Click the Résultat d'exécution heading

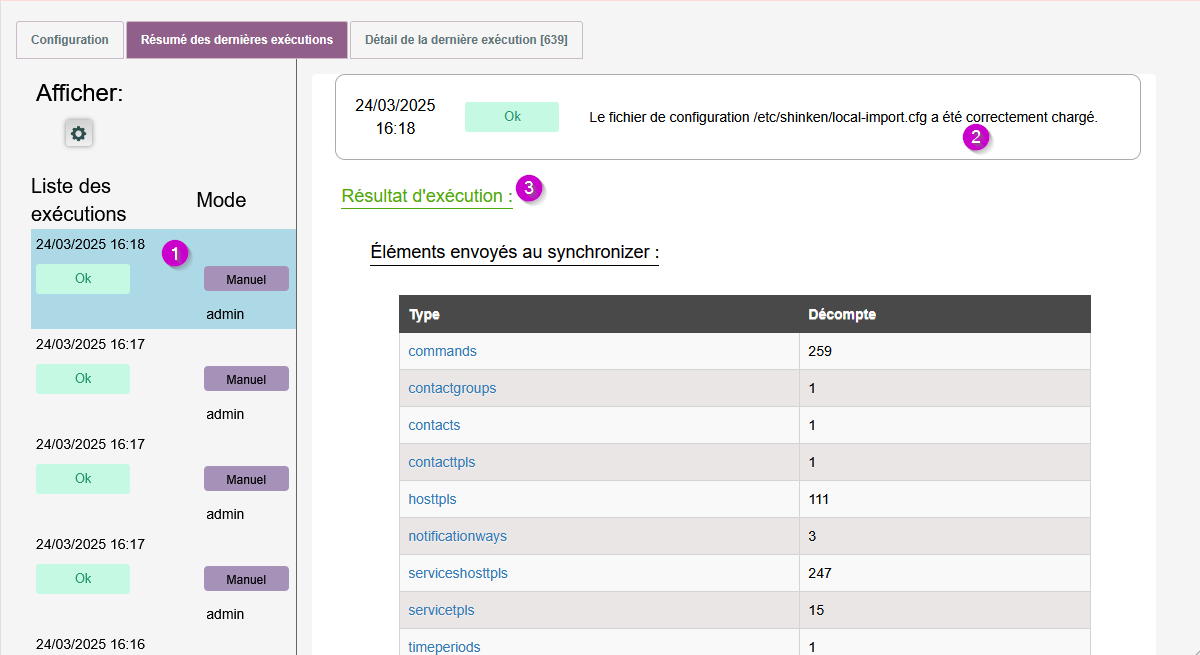426,196
